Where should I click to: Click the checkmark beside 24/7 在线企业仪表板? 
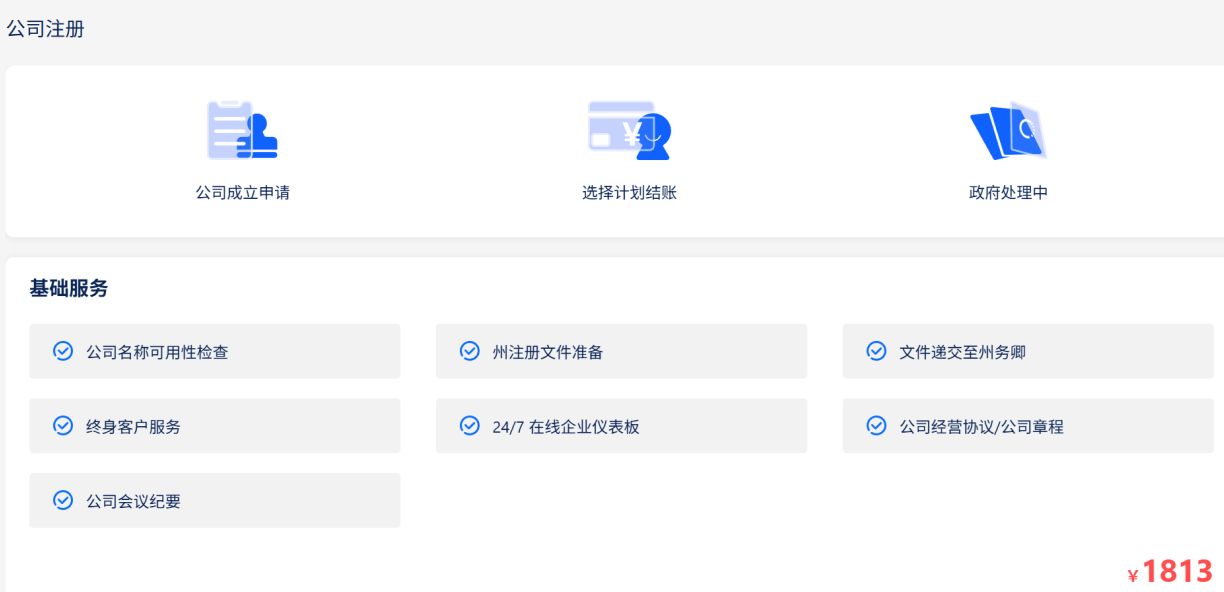(x=470, y=426)
